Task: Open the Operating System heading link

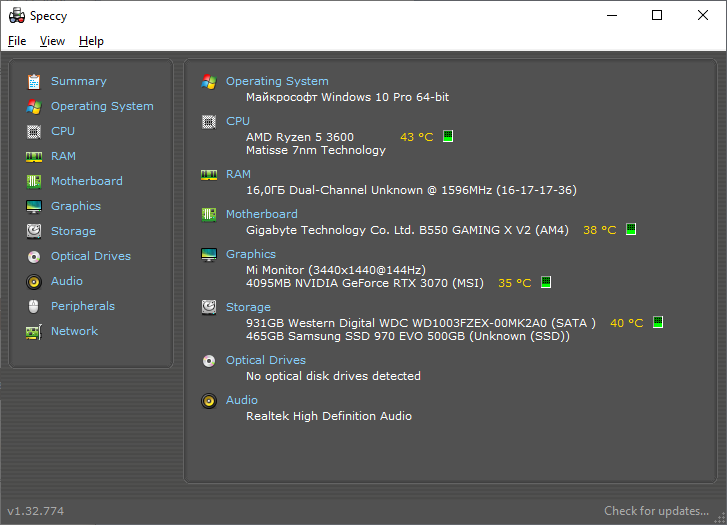Action: [277, 81]
